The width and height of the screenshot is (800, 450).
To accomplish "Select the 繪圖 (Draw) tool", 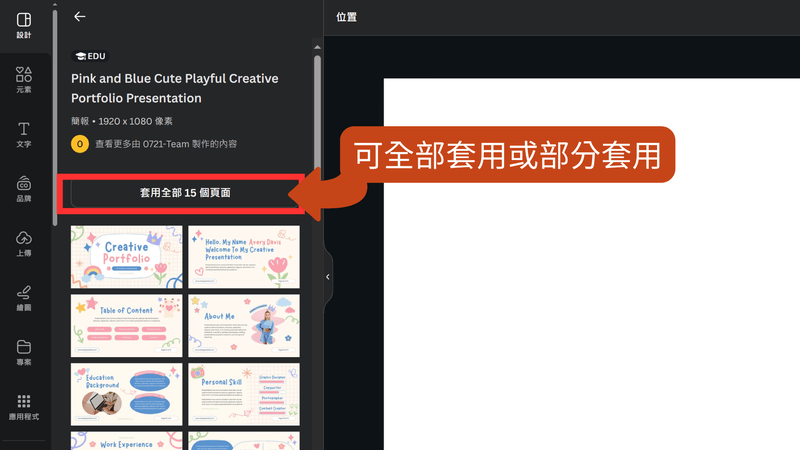I will [24, 297].
